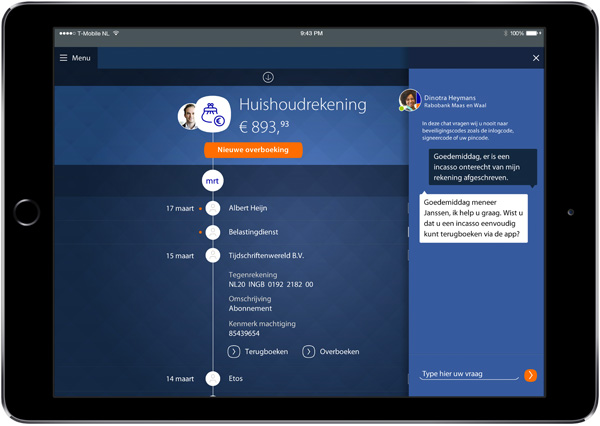Close the chat panel

pos(536,58)
